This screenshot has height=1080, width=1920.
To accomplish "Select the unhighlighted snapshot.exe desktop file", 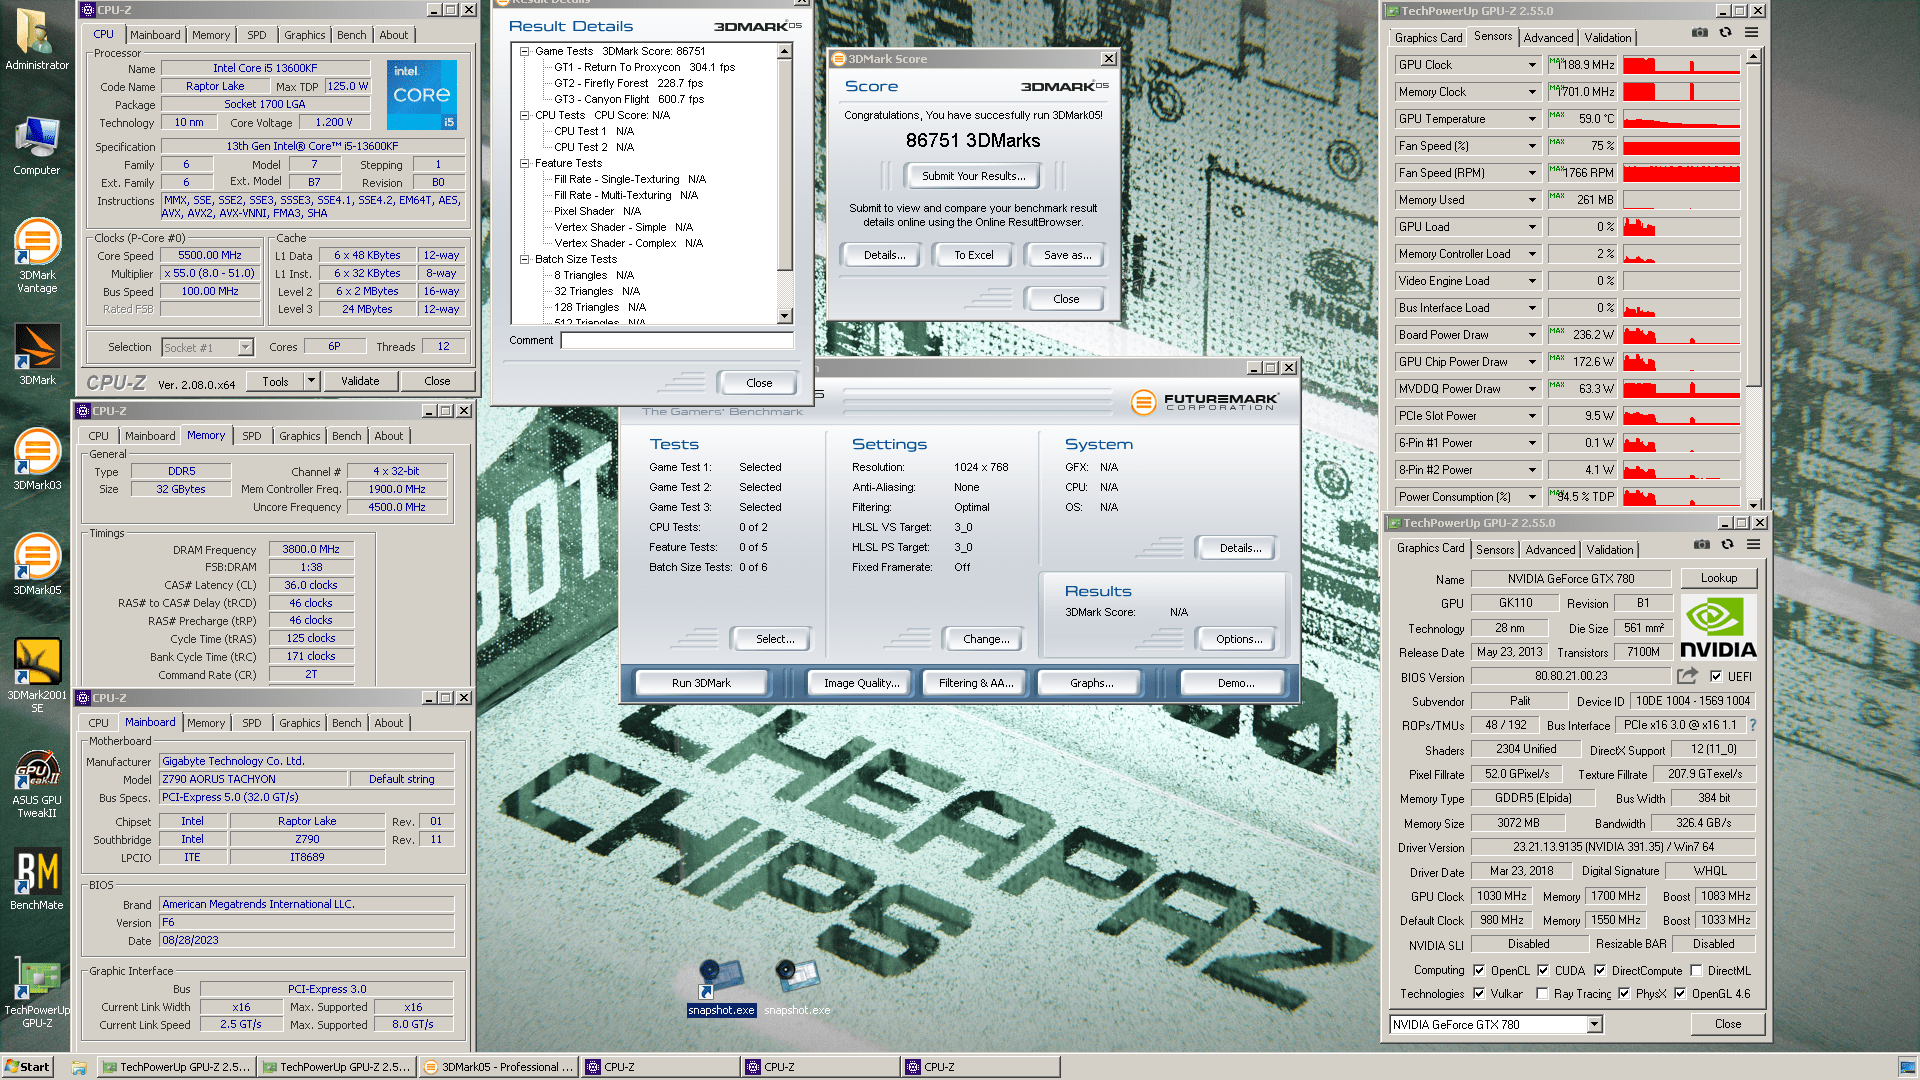I will (797, 986).
